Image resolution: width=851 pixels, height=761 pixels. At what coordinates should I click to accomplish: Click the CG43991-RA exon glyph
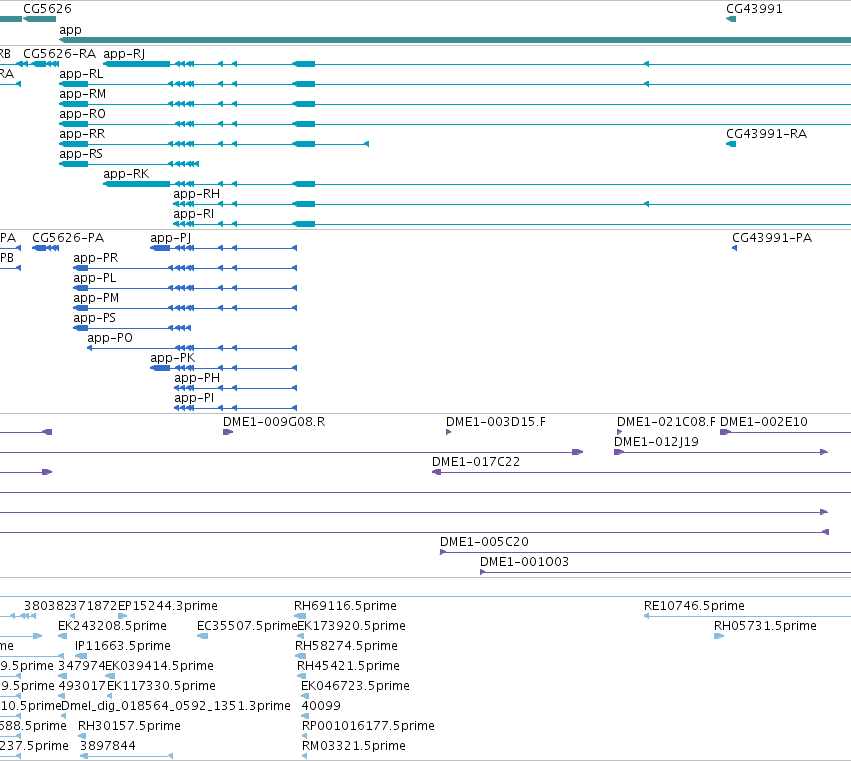tap(731, 144)
